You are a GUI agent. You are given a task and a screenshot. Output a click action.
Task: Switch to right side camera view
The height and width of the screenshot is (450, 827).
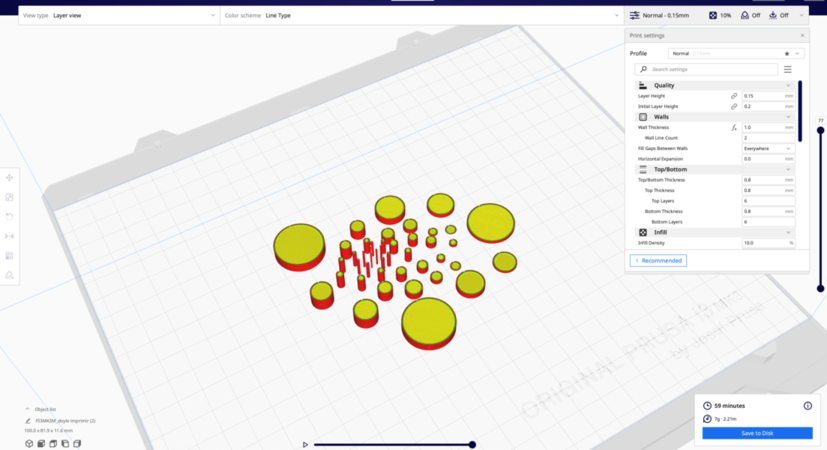pos(77,444)
